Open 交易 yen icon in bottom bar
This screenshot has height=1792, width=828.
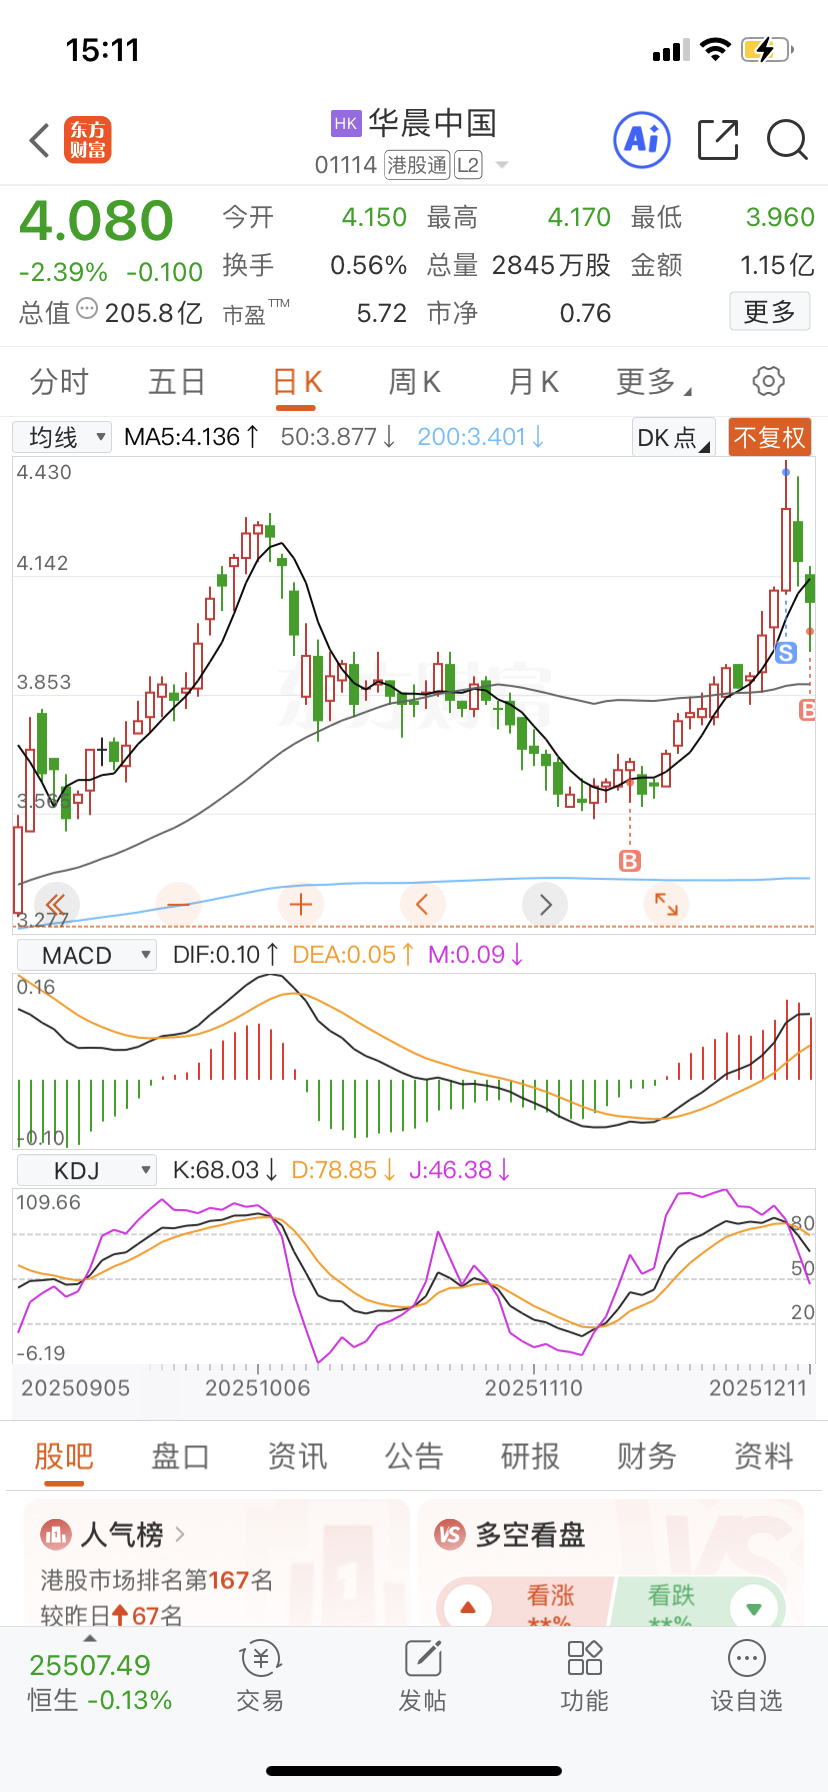261,1659
